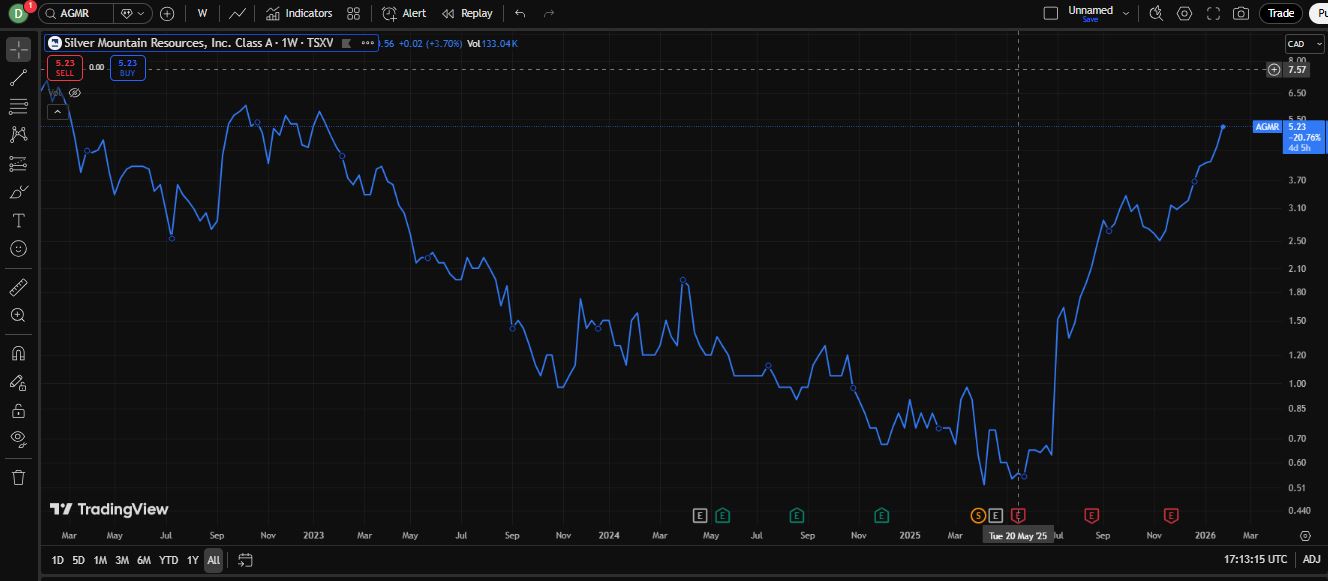Click the 5.23 BUY button
The image size is (1328, 581).
[129, 67]
